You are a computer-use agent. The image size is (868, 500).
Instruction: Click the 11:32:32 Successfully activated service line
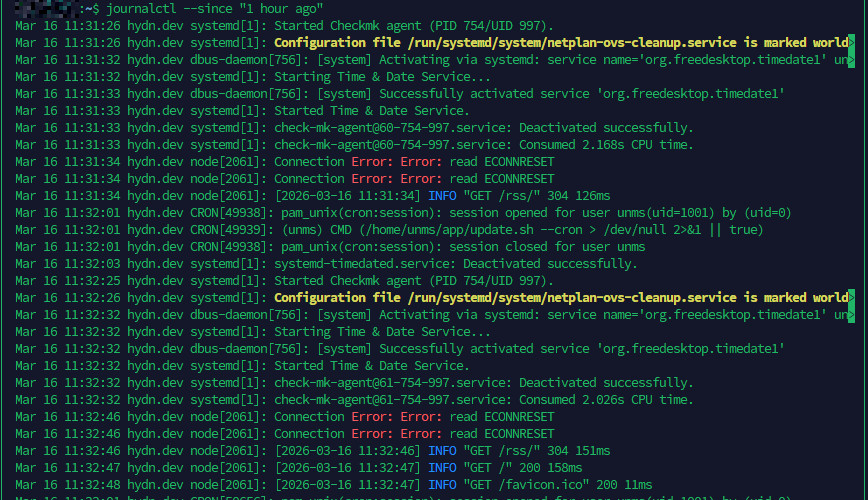[400, 349]
